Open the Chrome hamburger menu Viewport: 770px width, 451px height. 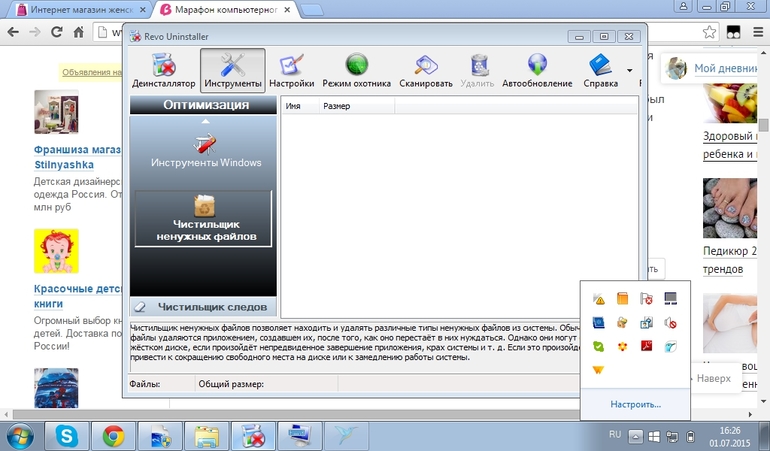click(758, 32)
